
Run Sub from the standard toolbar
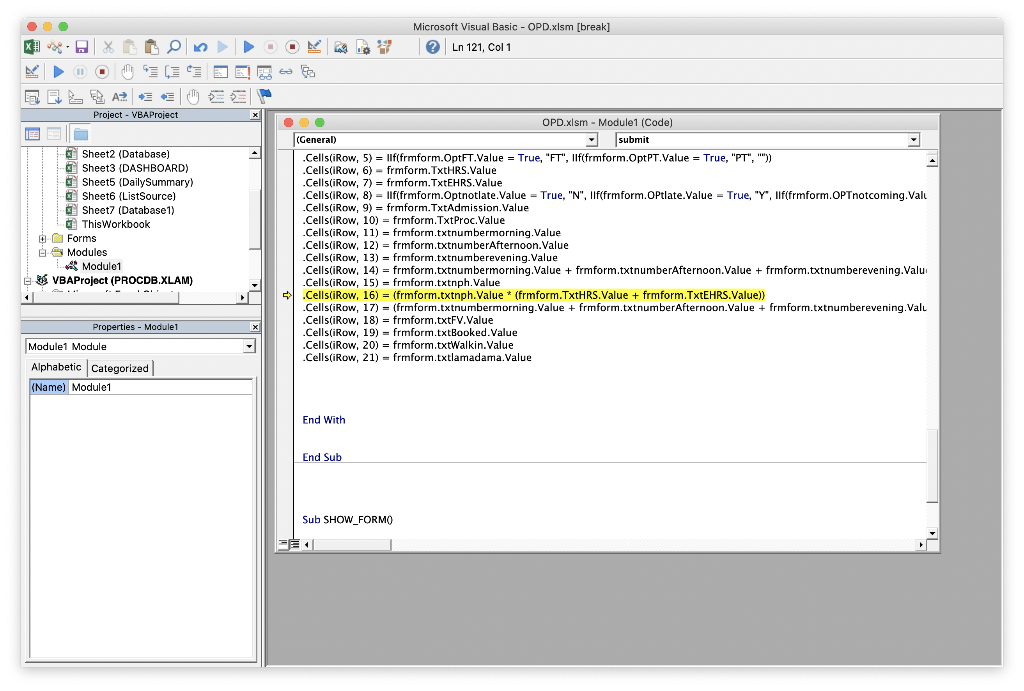[x=249, y=47]
